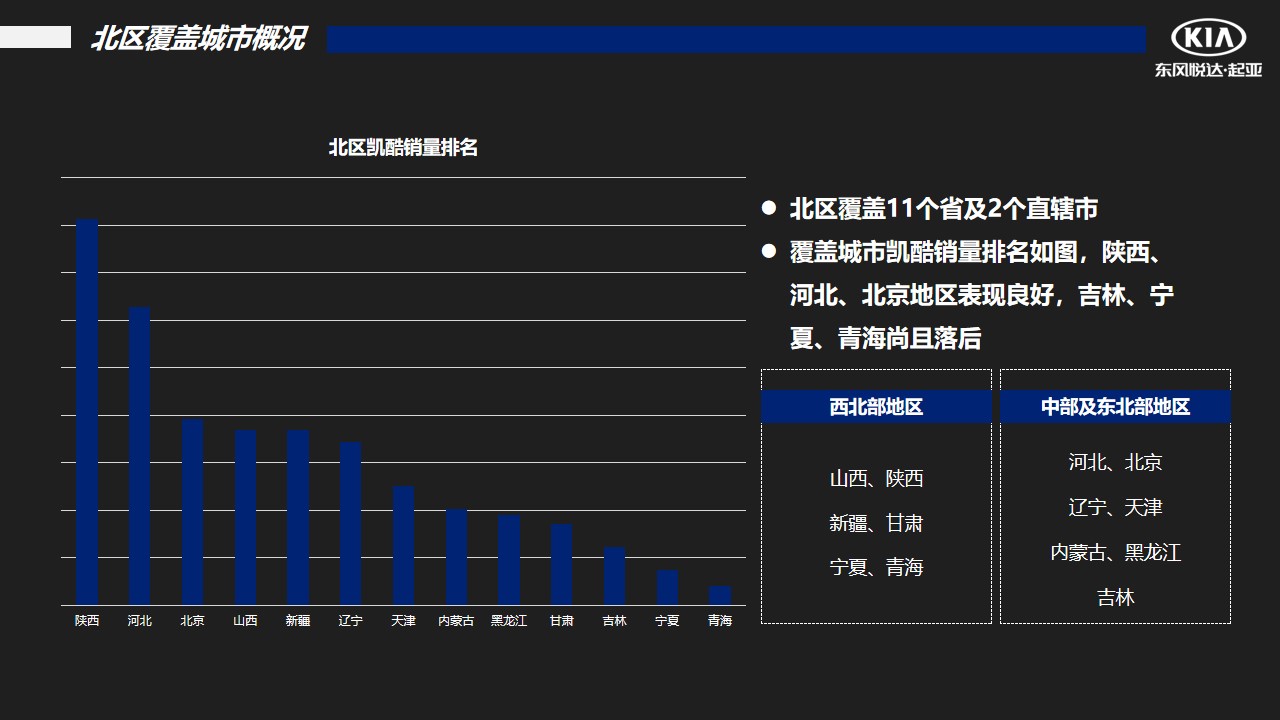Click the text 内蒙古、黑龙江
Image resolution: width=1280 pixels, height=720 pixels.
click(1115, 552)
